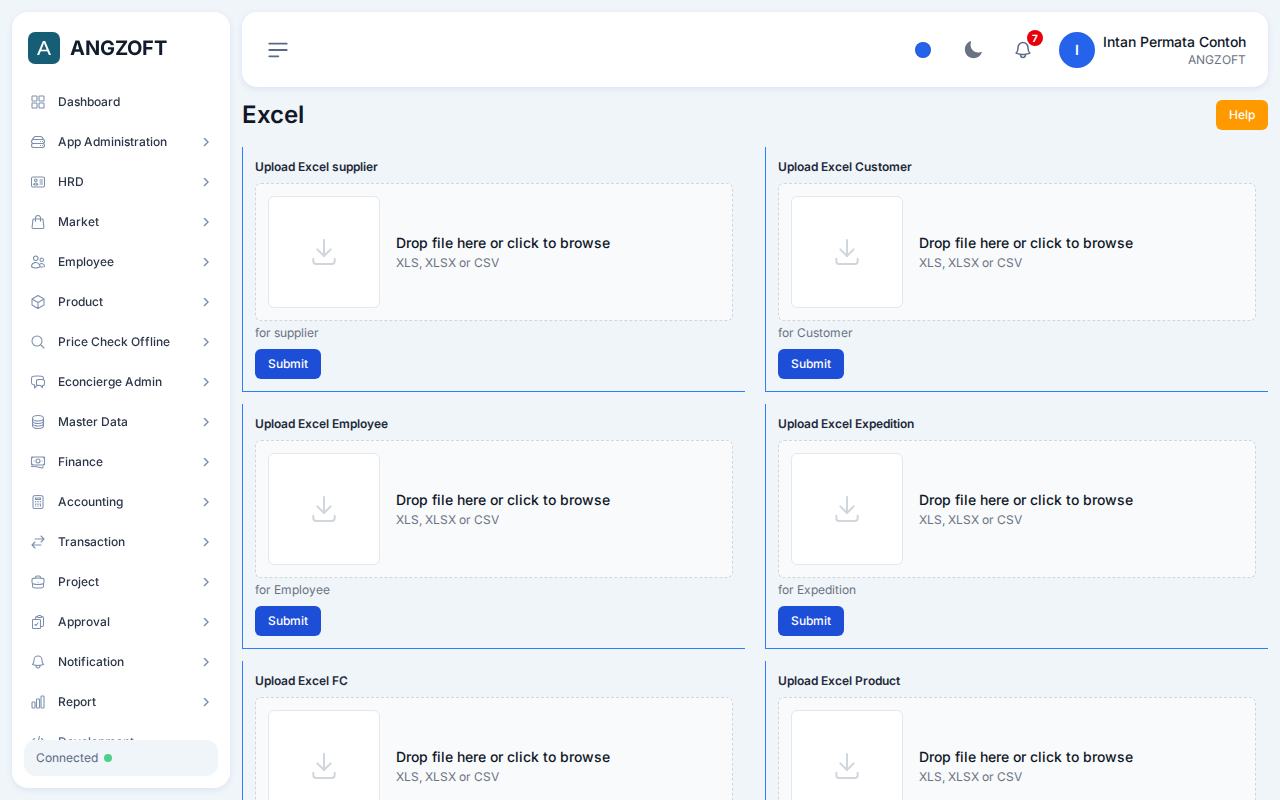1280x800 pixels.
Task: Click the Employee people icon
Action: click(38, 262)
